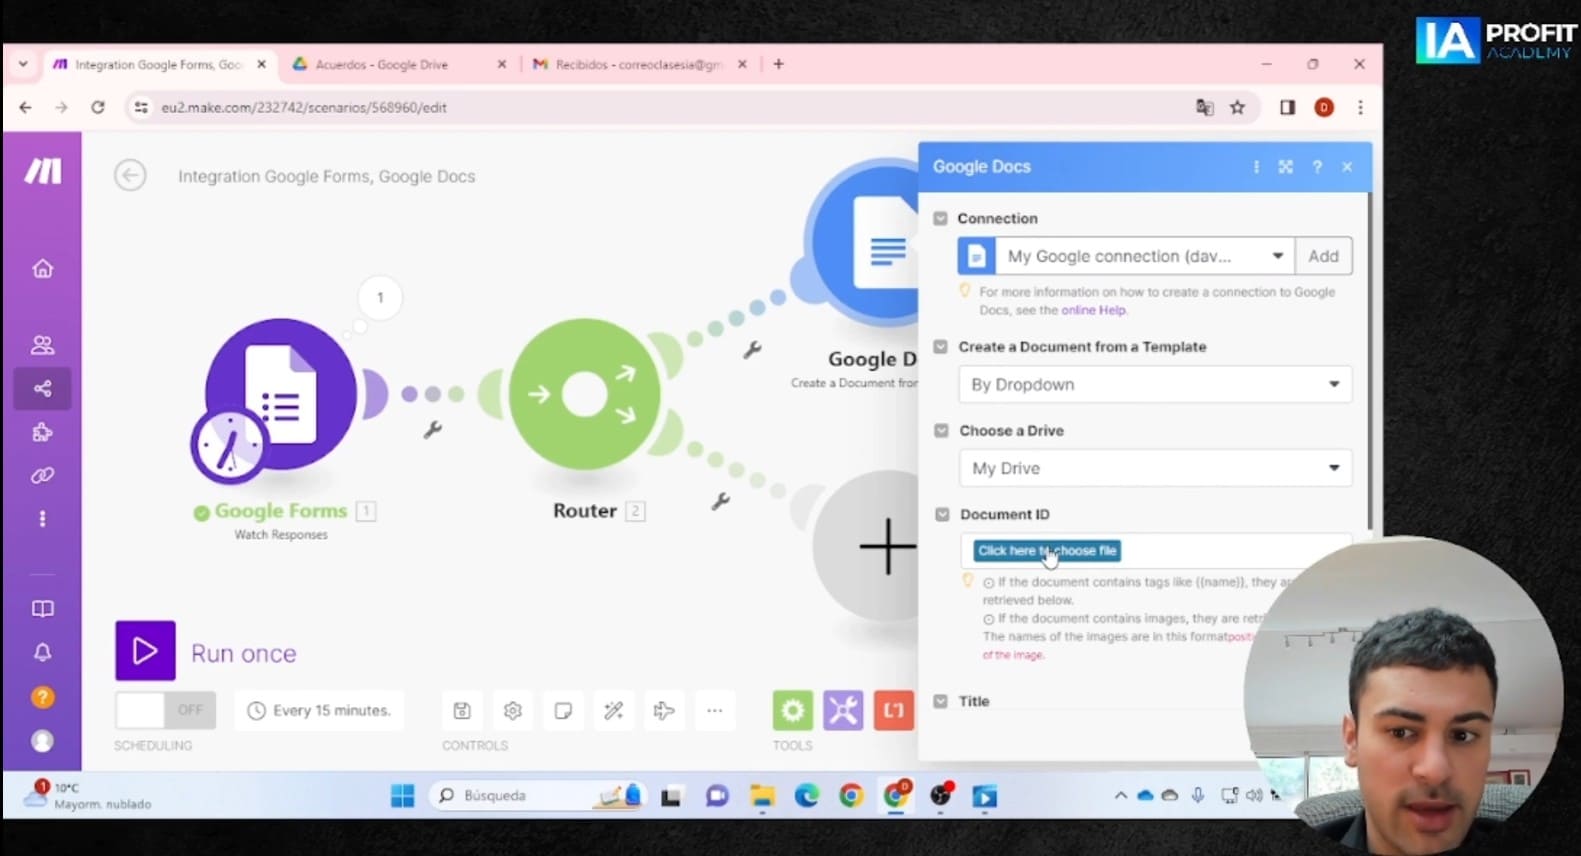Add a new module with the plus circle
Image resolution: width=1581 pixels, height=856 pixels.
coord(868,546)
